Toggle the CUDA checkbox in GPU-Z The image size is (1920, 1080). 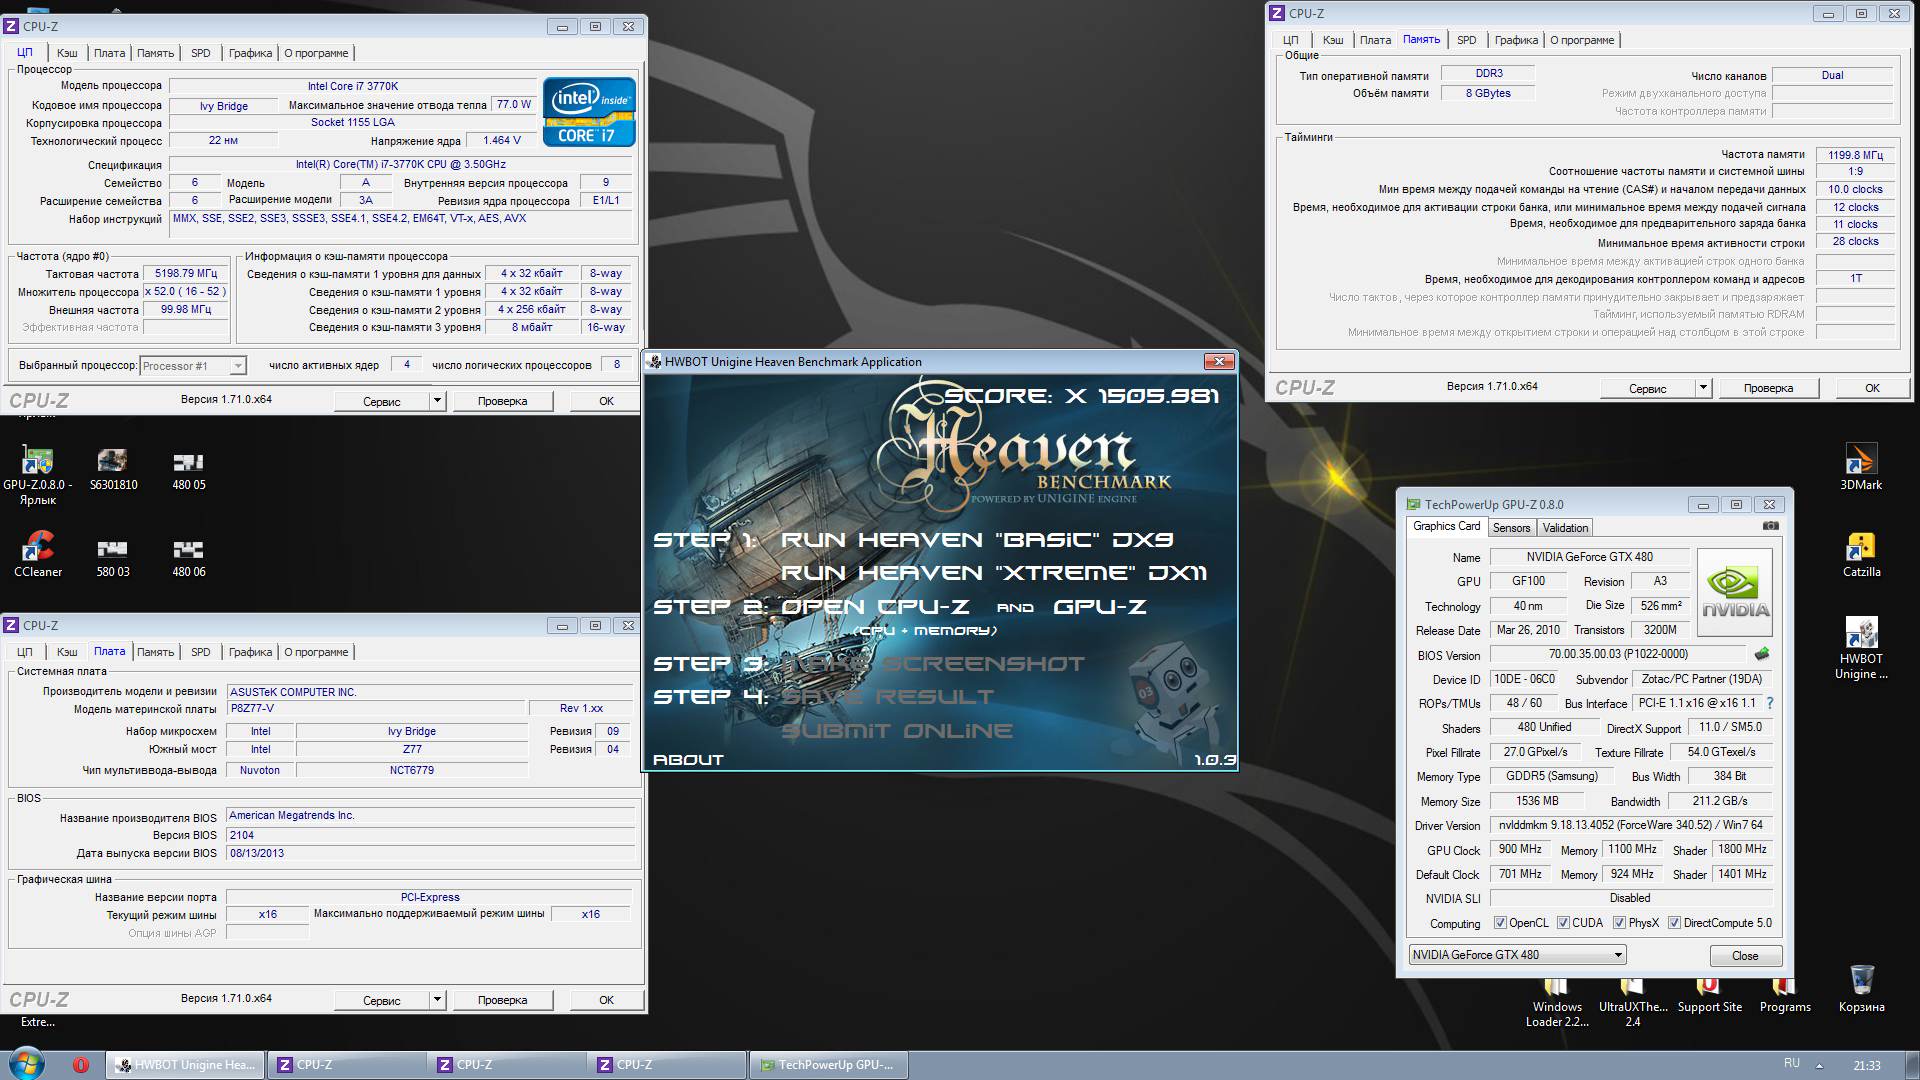pos(1562,923)
